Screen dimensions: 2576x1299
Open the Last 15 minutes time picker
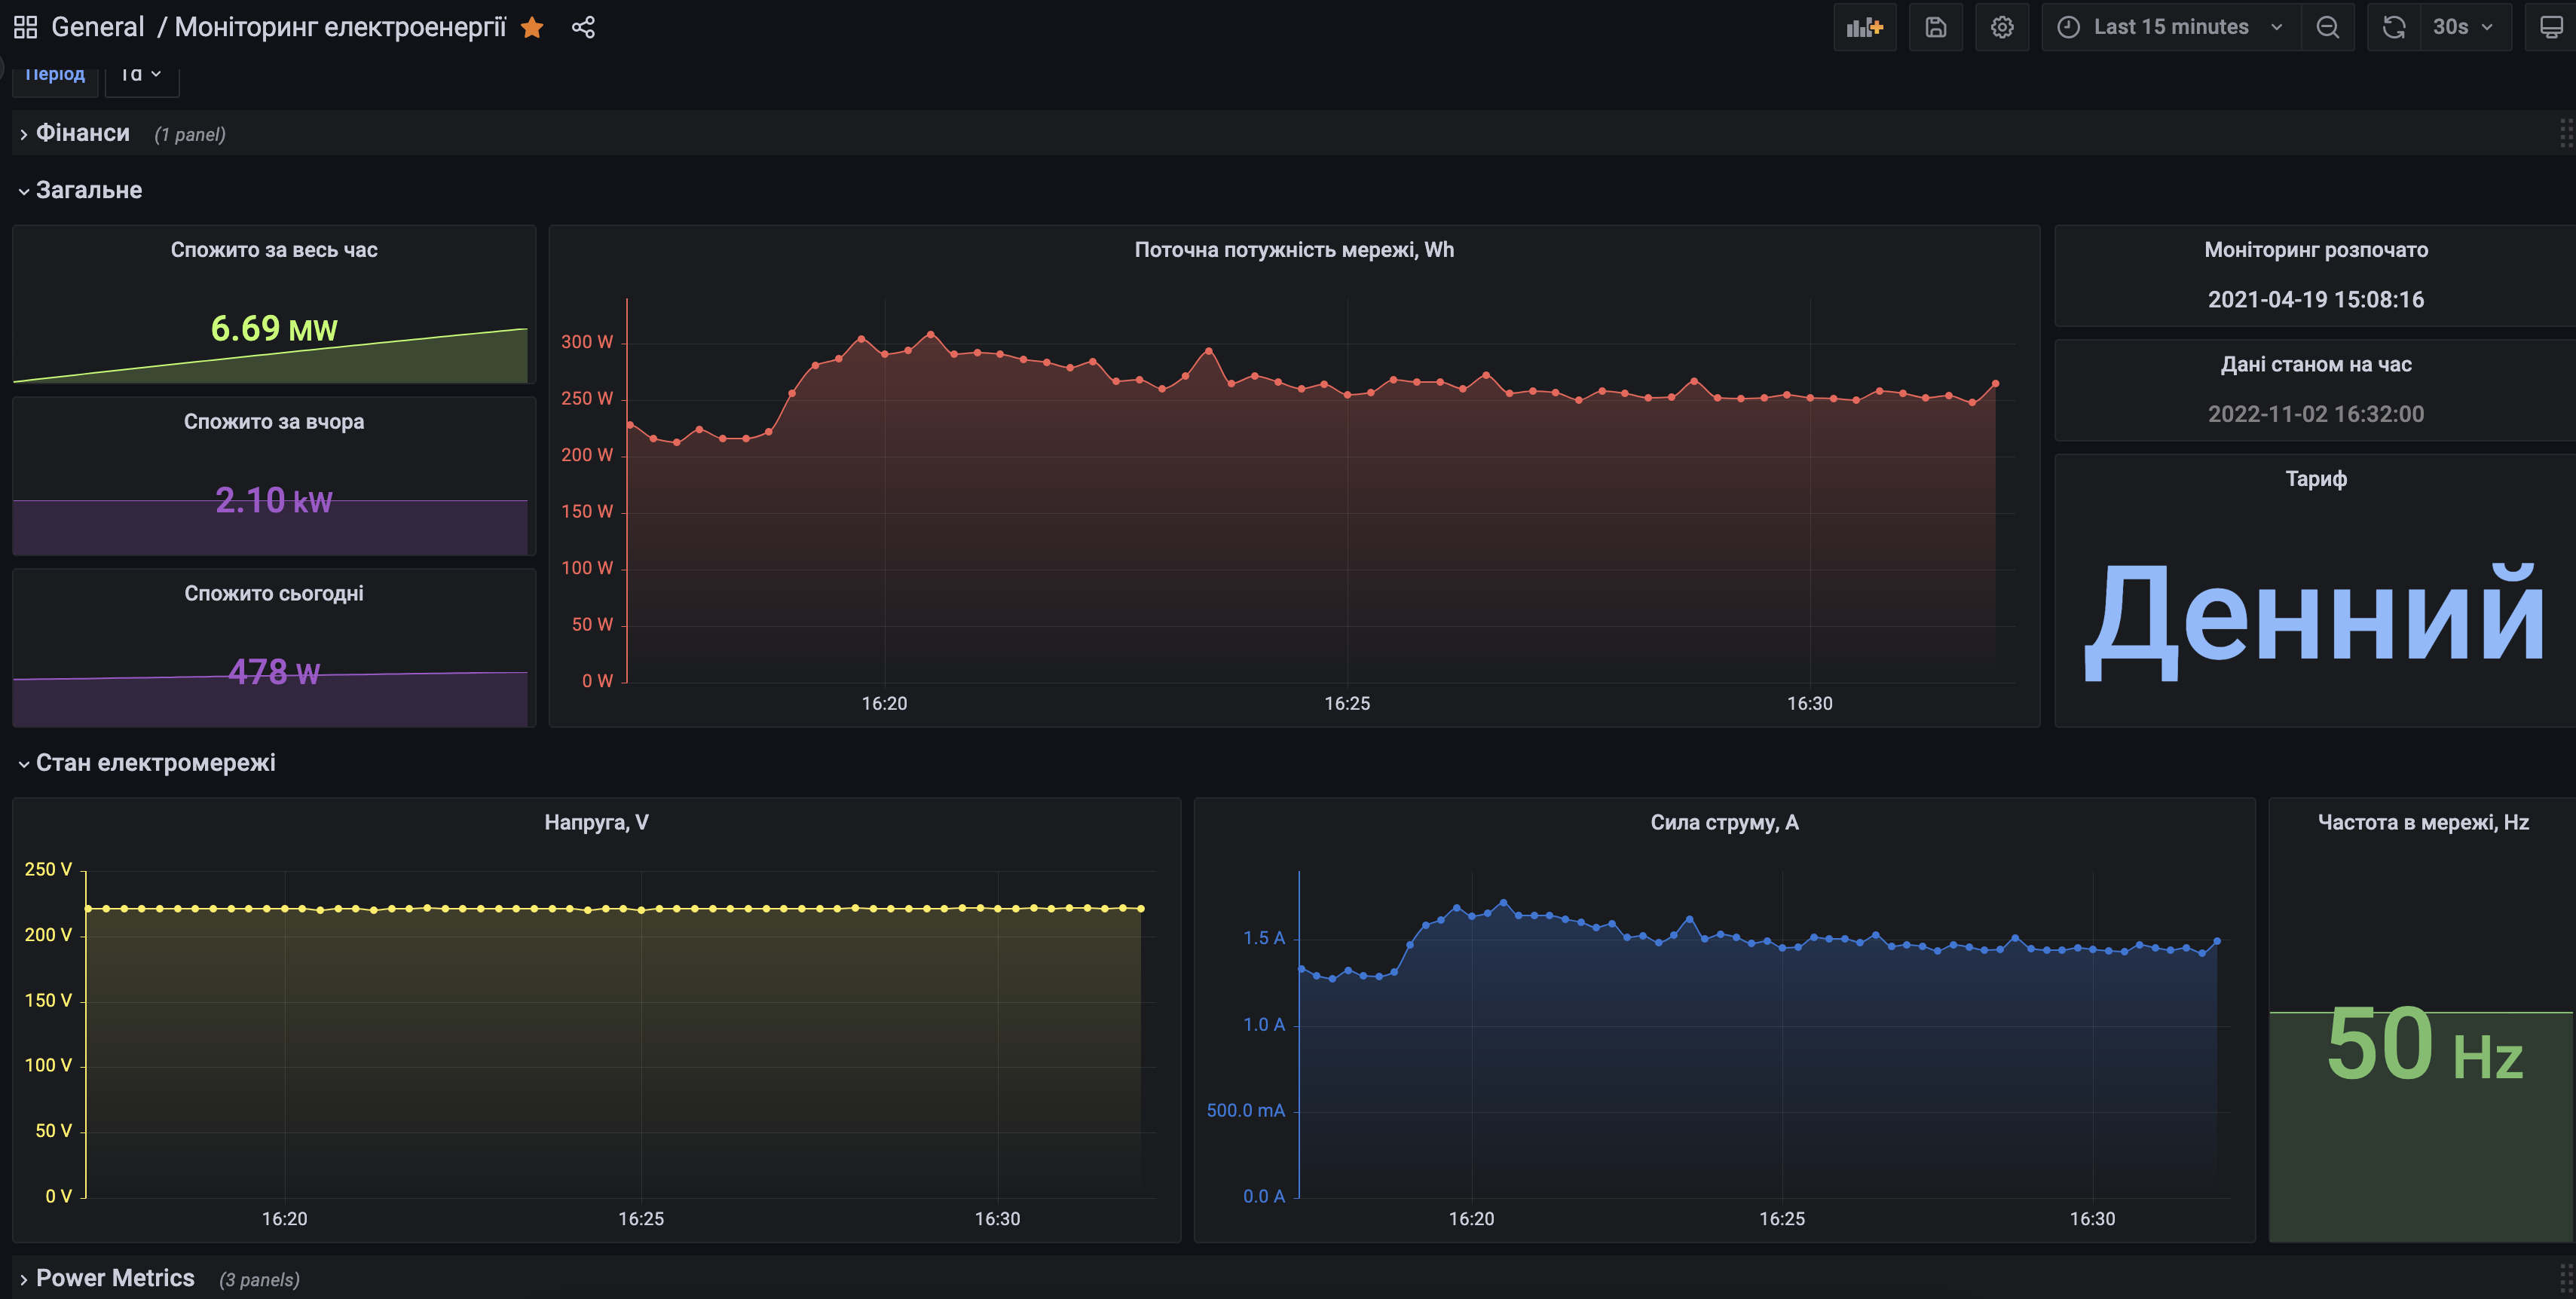tap(2170, 27)
